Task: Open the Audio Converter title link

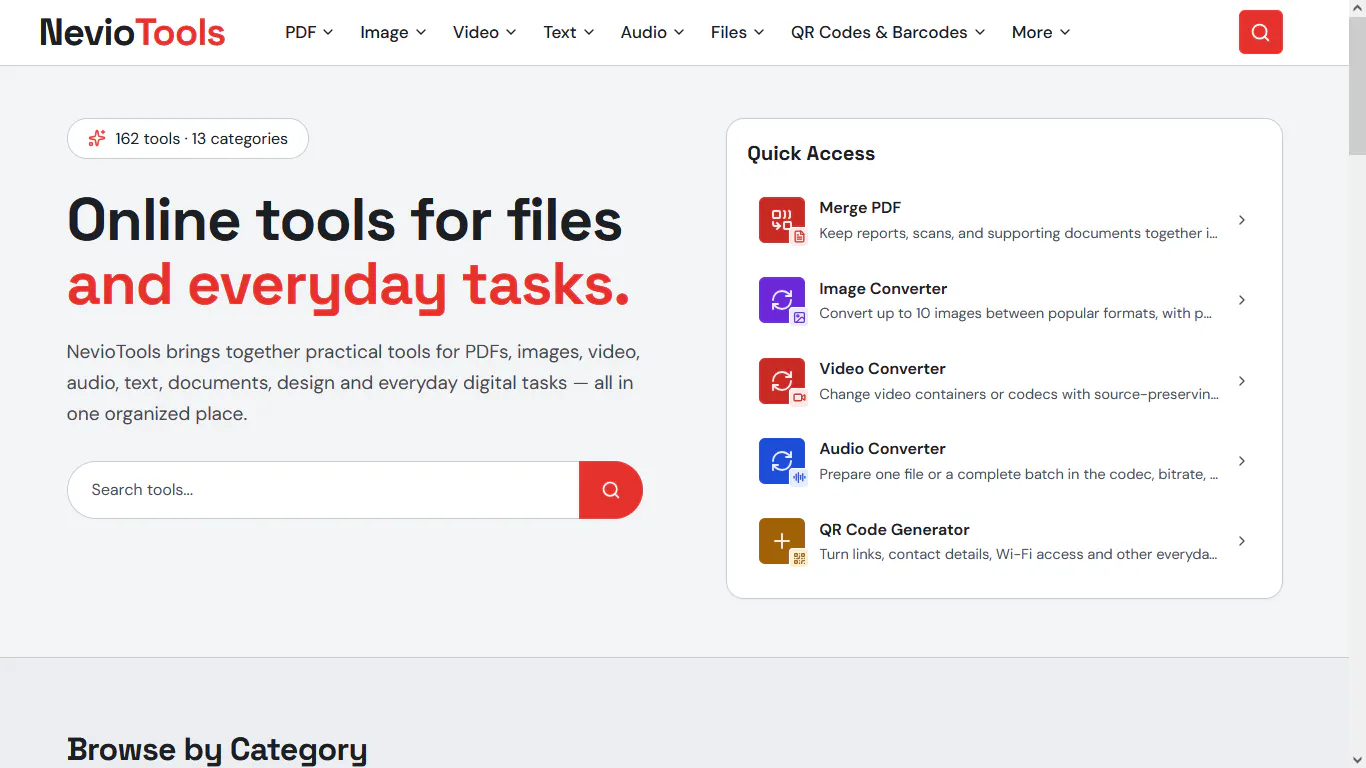Action: click(882, 449)
